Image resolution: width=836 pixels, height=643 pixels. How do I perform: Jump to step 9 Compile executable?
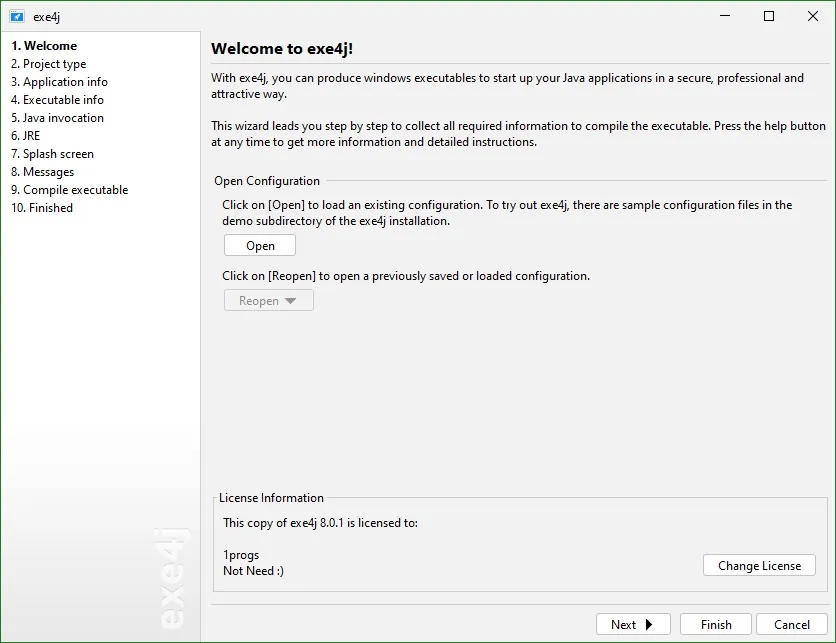tap(69, 190)
